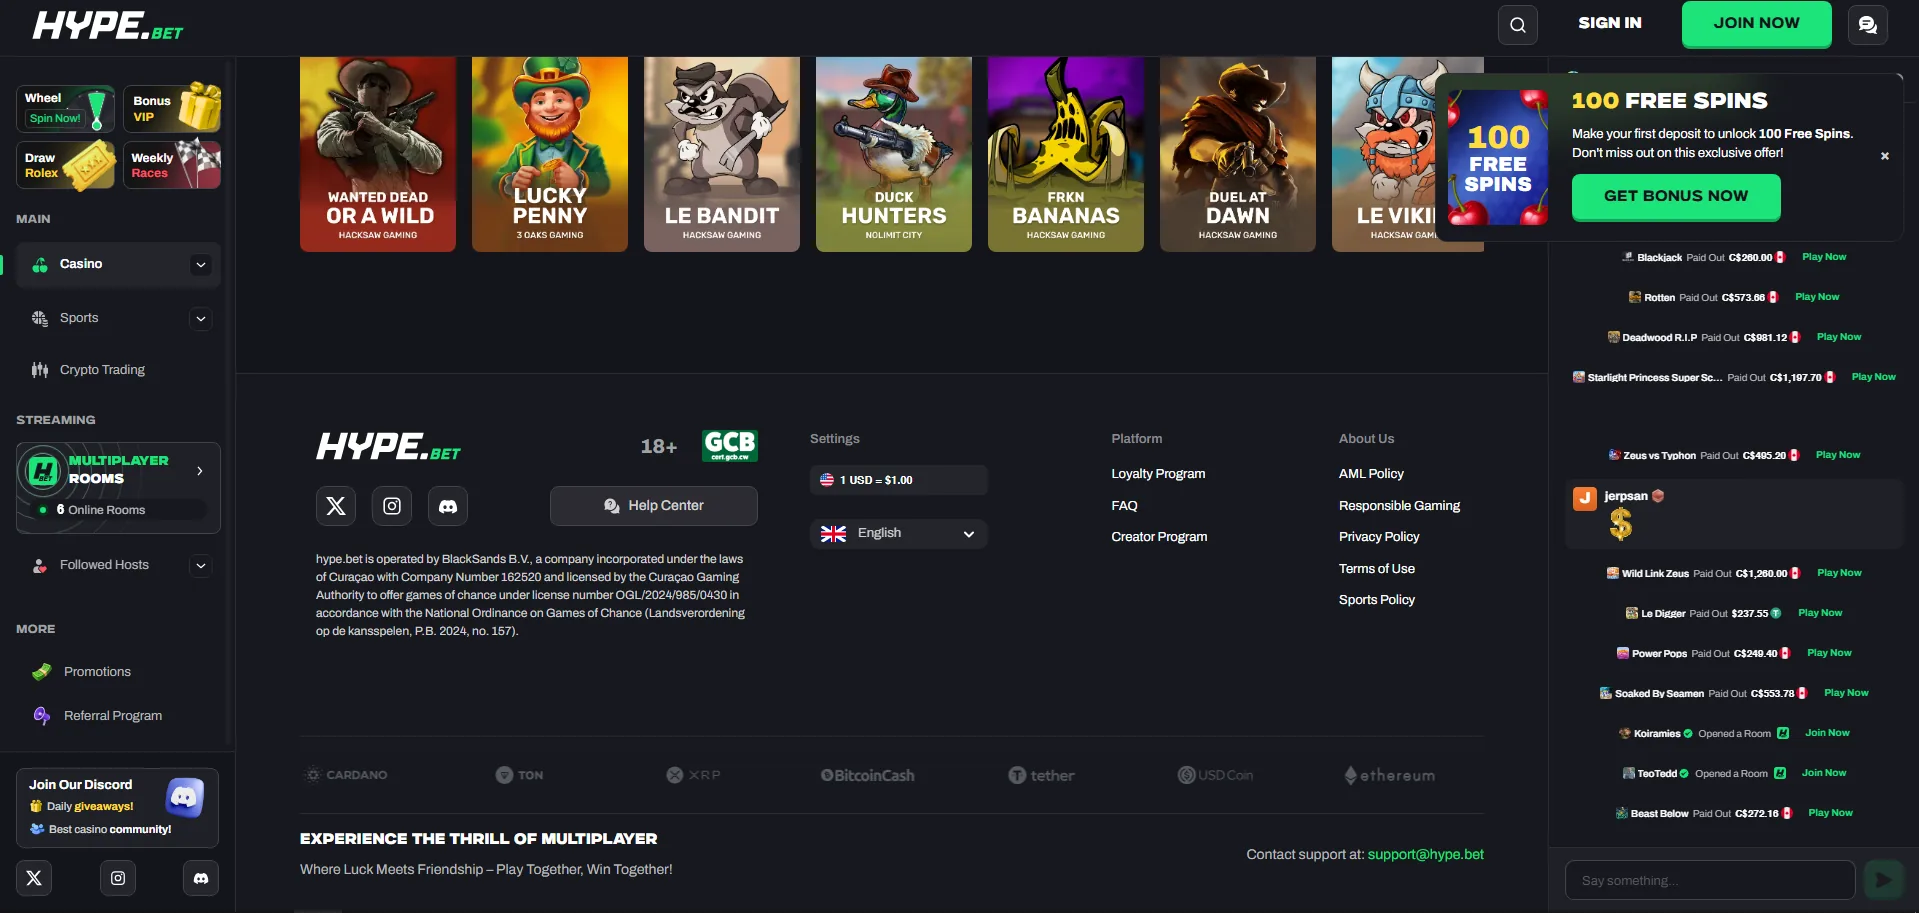Open the Help Center button
Screen dimensions: 1919x913
(654, 506)
